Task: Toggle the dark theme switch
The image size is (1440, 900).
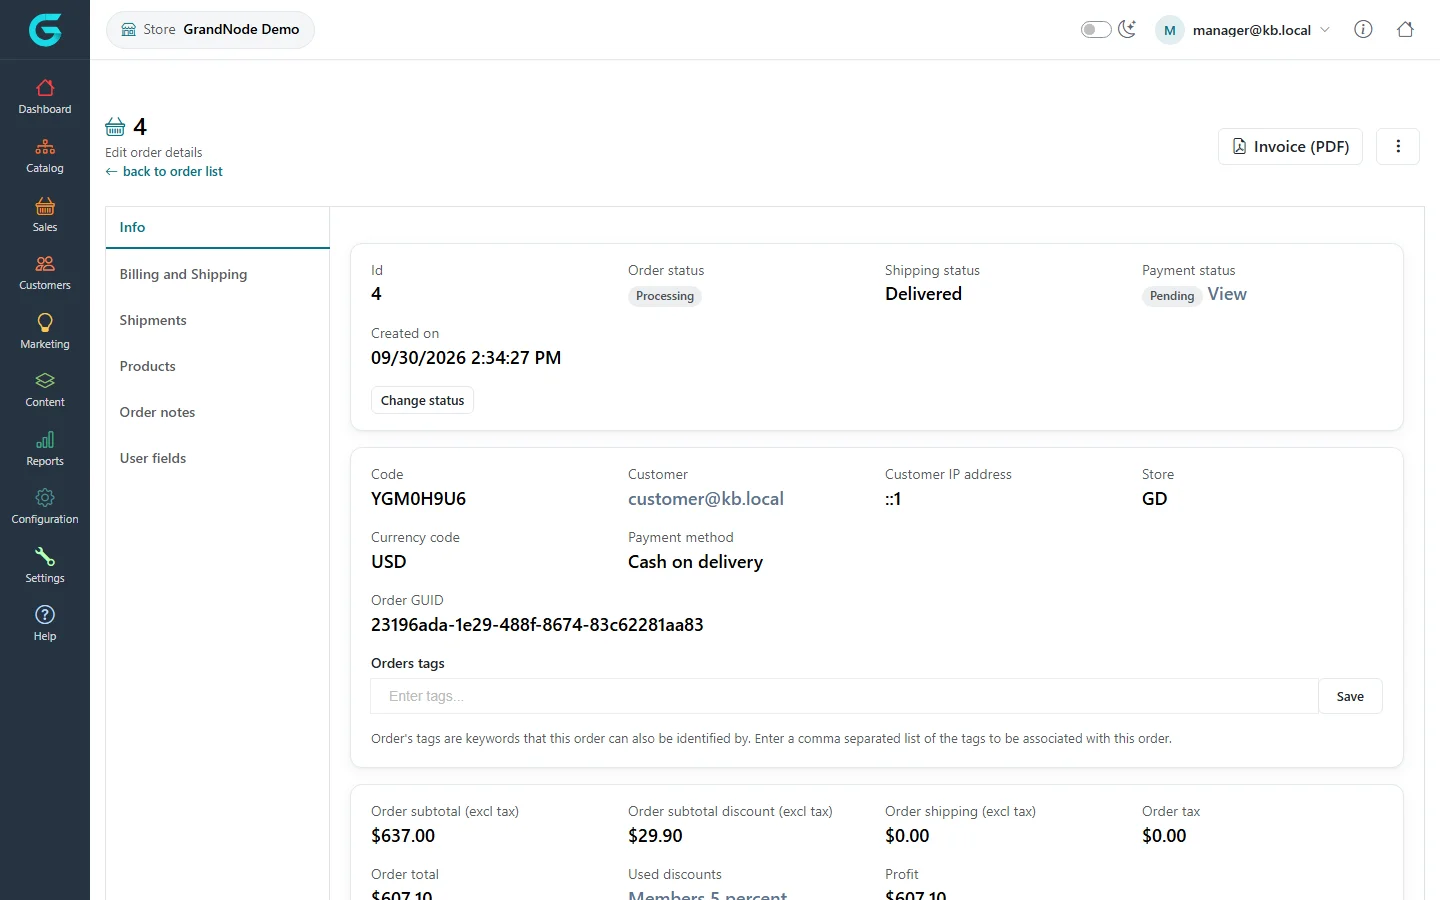Action: pos(1096,29)
